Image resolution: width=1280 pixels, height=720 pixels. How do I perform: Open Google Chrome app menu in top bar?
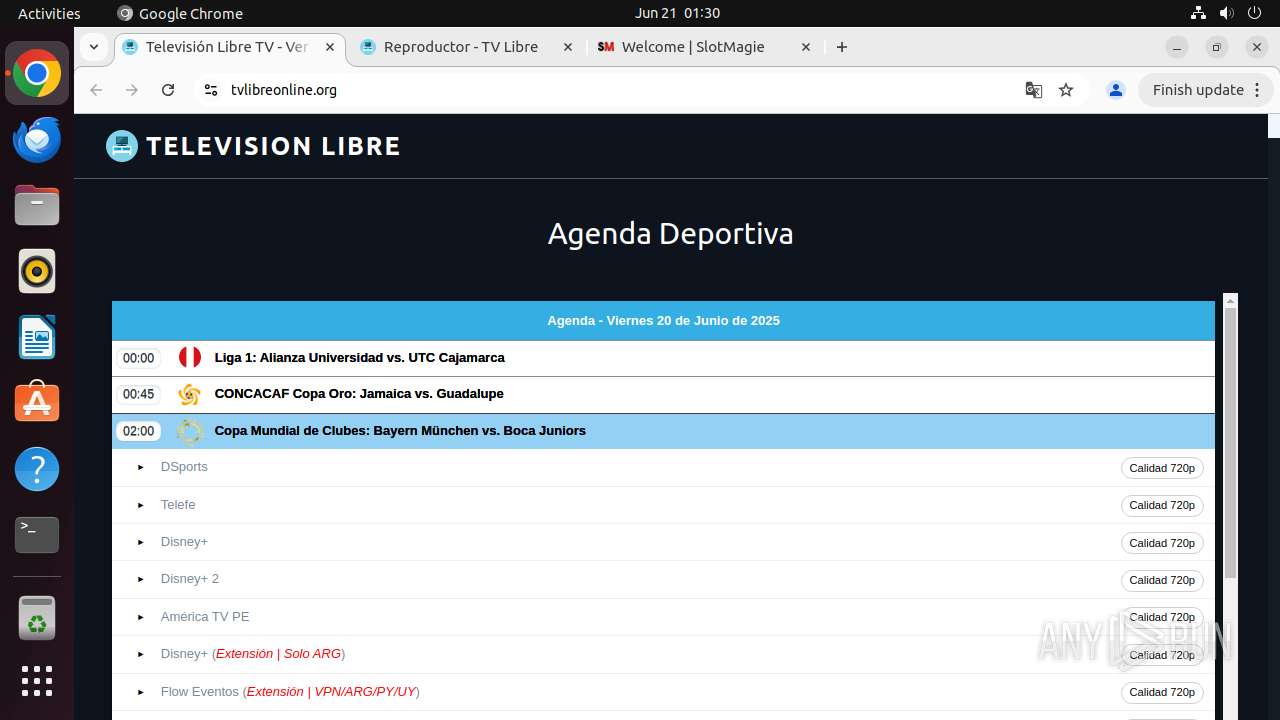180,13
